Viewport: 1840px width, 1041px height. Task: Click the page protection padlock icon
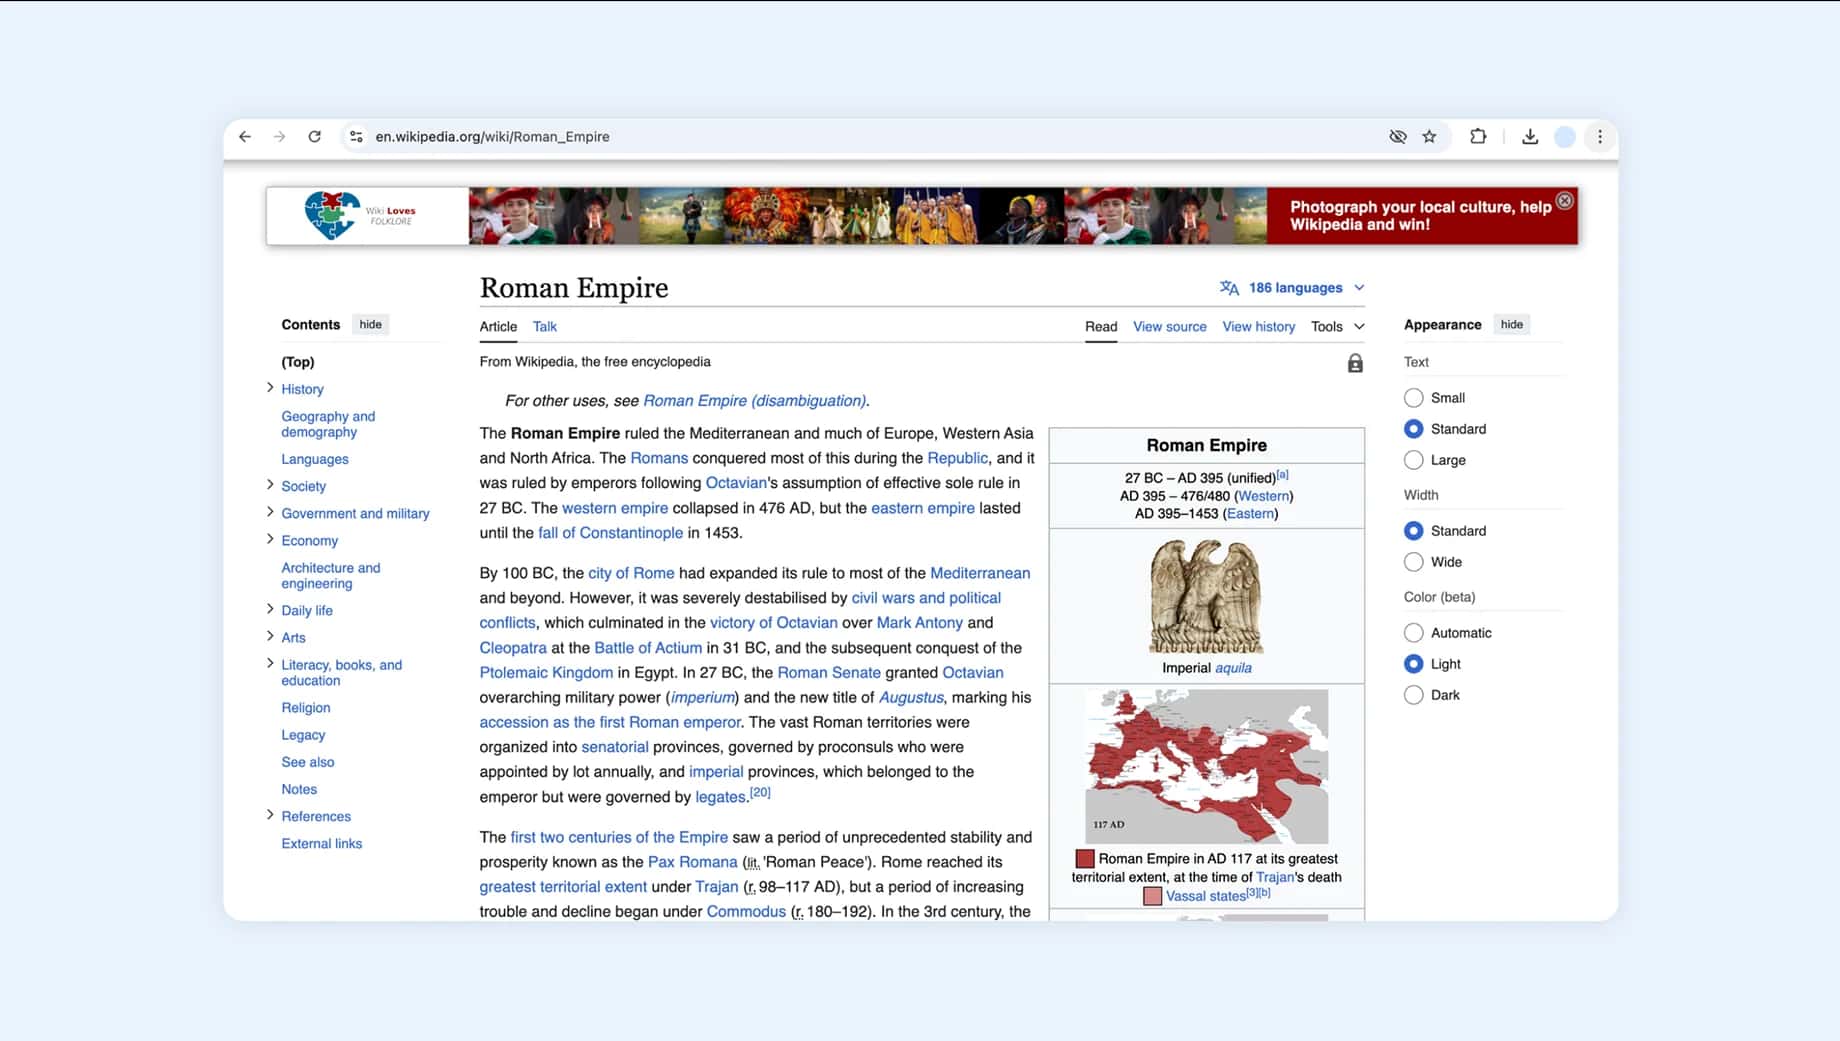point(1355,363)
